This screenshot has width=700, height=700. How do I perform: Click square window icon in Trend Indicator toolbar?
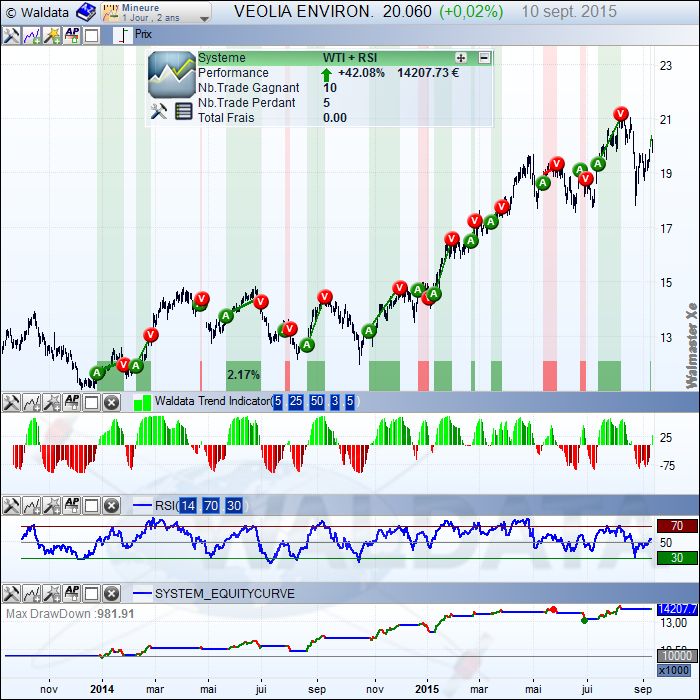point(92,403)
